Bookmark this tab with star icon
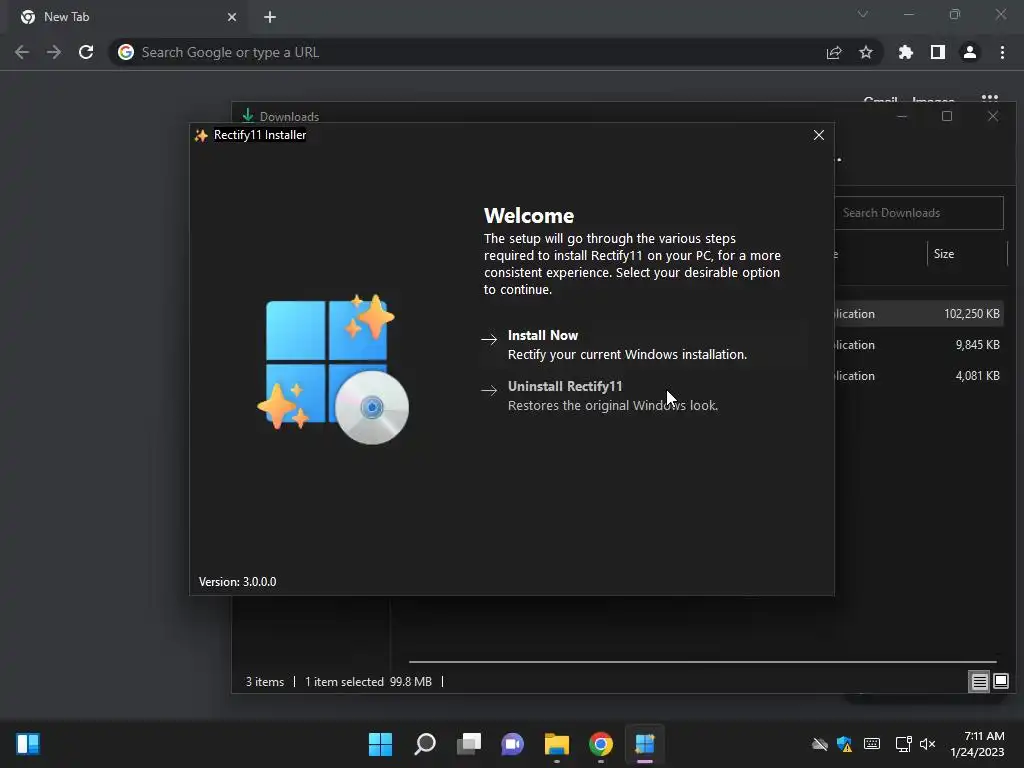1024x768 pixels. [x=866, y=52]
